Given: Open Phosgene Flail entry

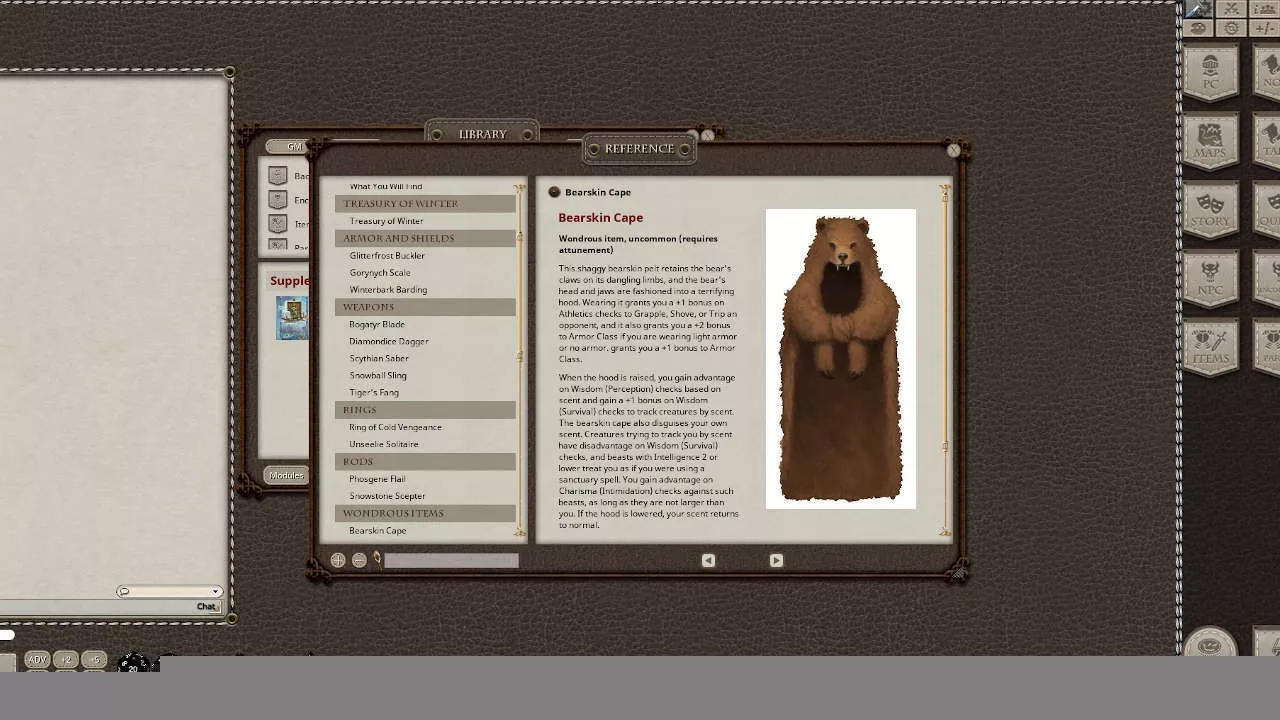Looking at the screenshot, I should coord(377,479).
